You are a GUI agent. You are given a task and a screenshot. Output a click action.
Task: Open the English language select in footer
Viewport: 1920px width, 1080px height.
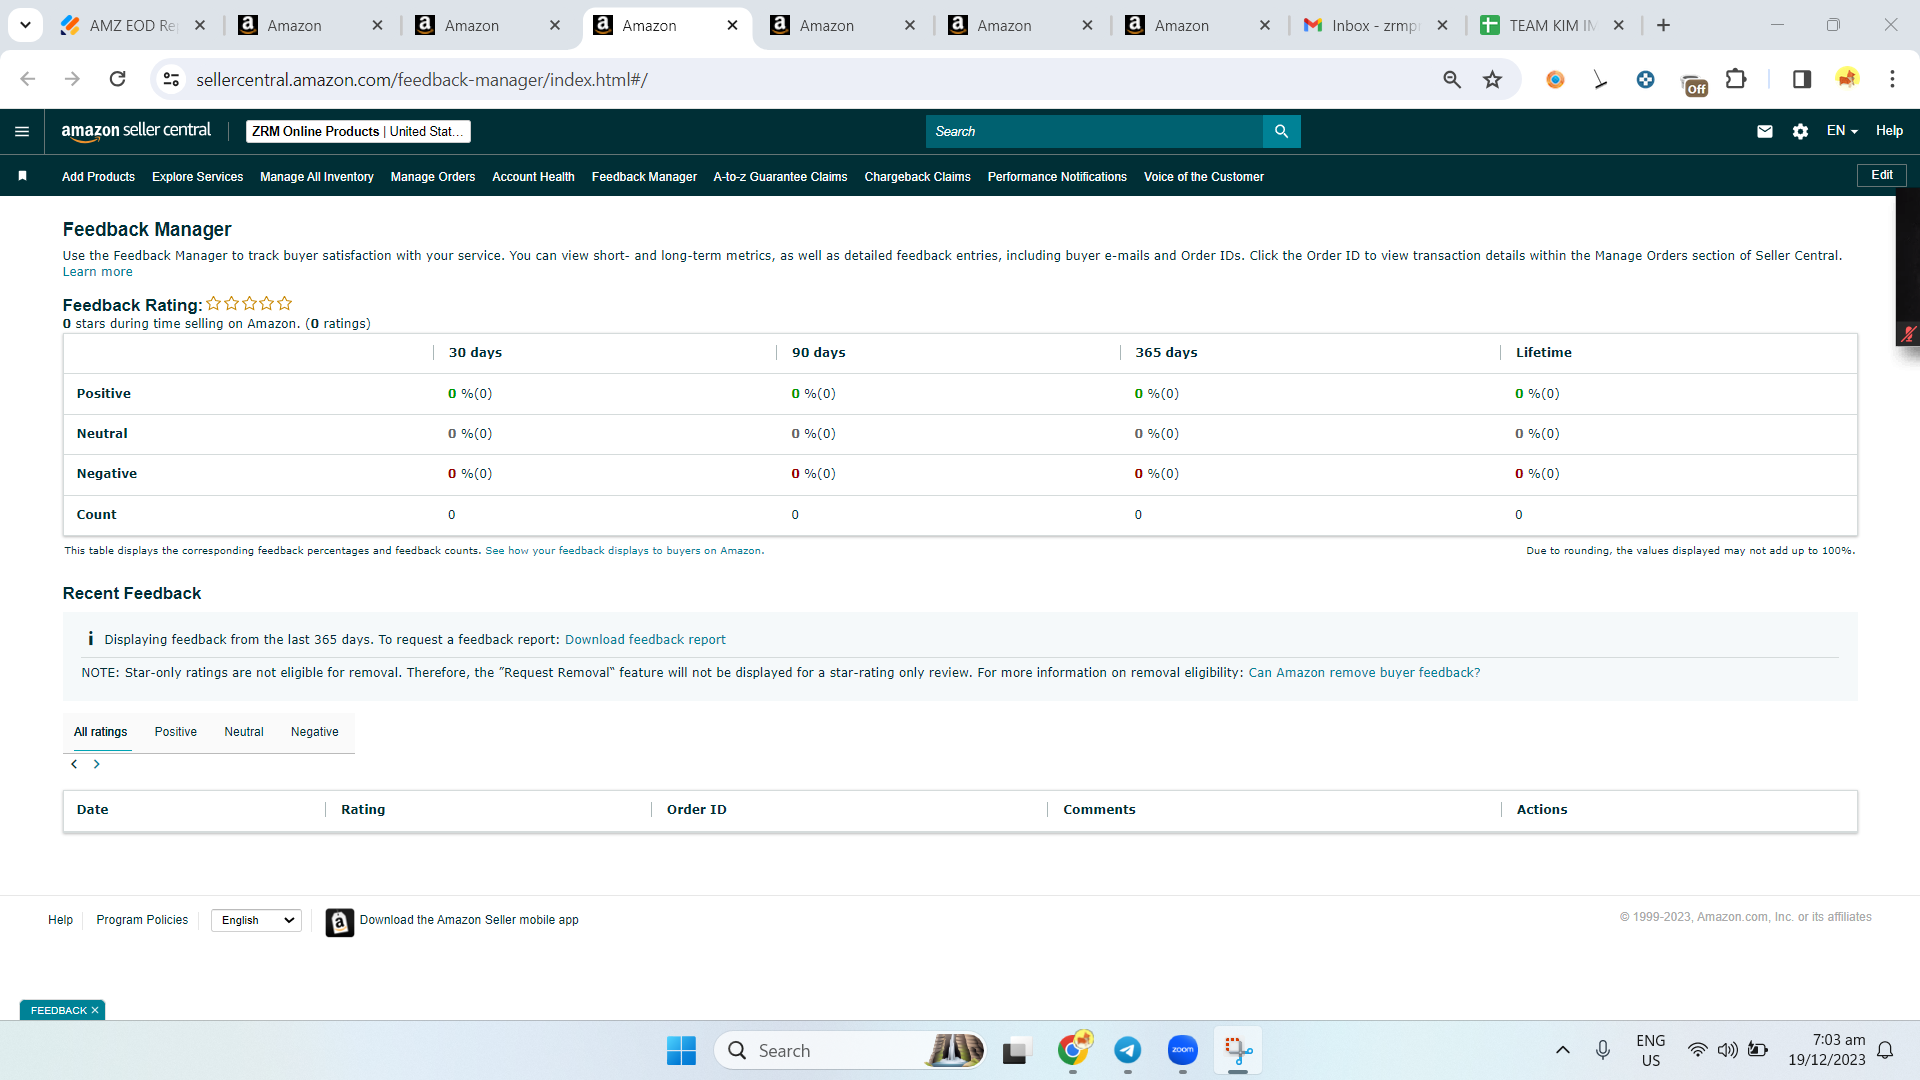tap(256, 920)
